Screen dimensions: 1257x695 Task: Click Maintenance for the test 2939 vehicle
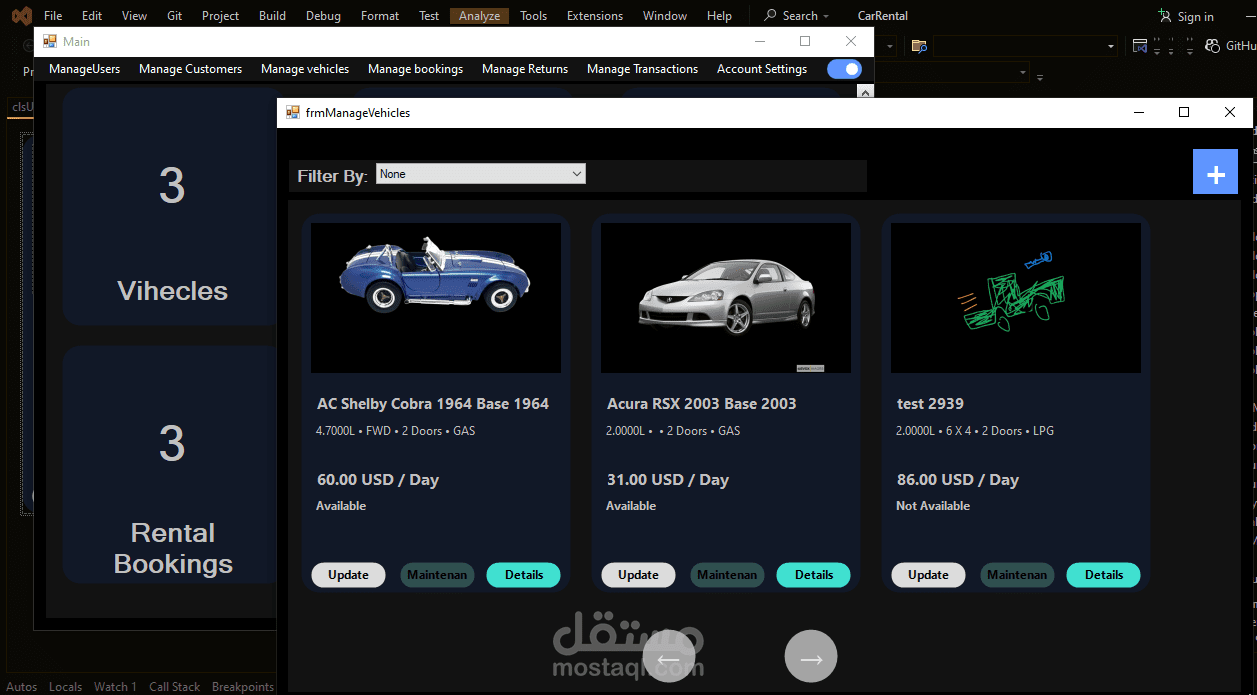(x=1017, y=574)
